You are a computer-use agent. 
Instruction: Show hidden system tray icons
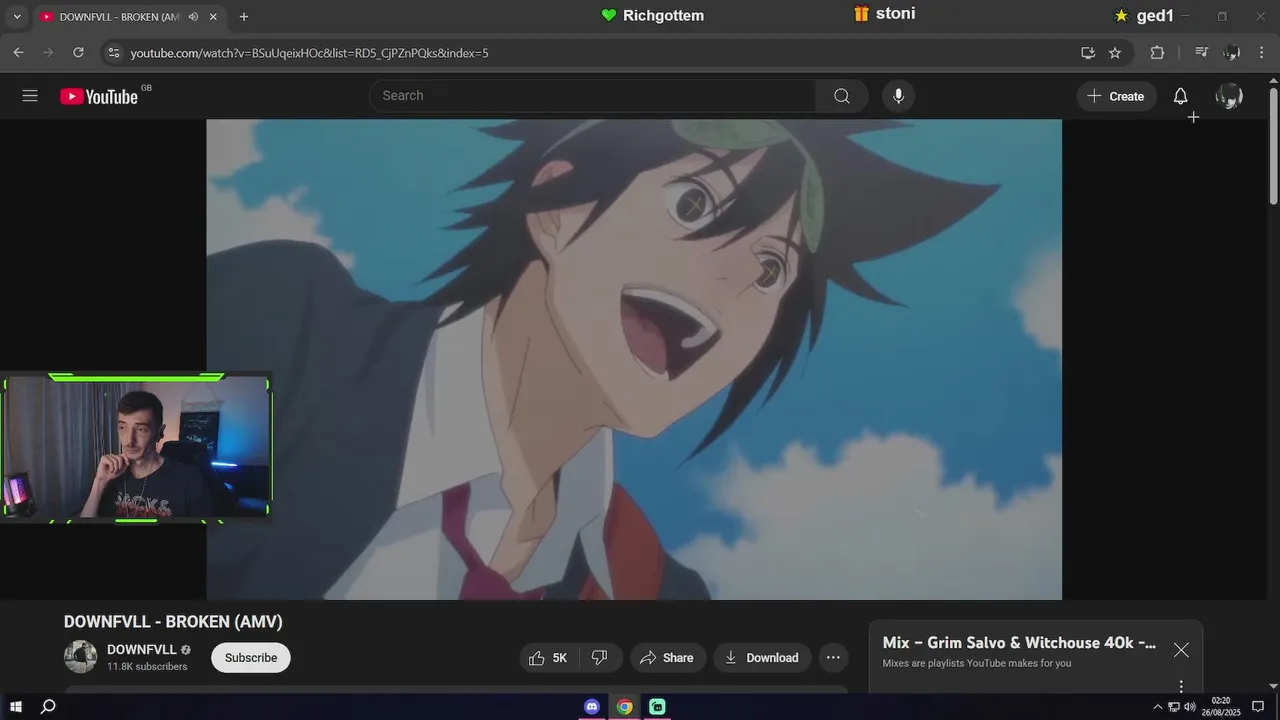point(1158,706)
